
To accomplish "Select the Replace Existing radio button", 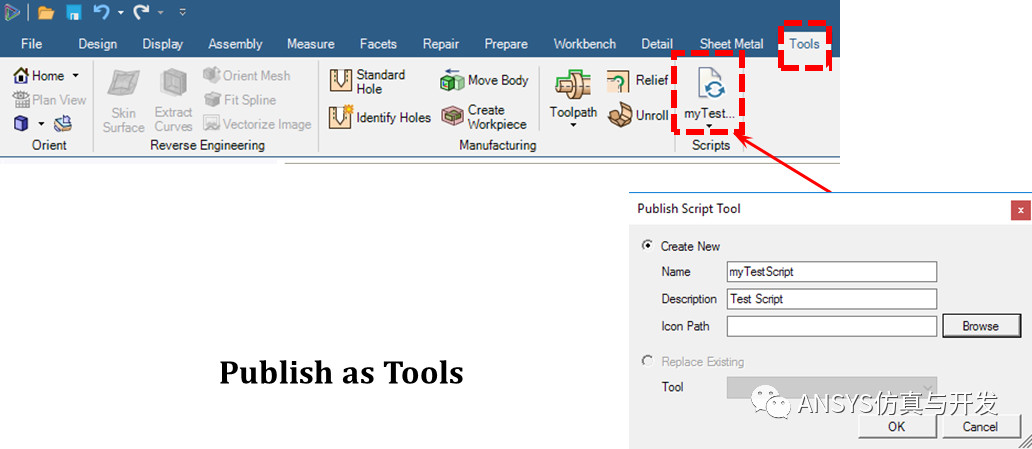I will tap(648, 361).
